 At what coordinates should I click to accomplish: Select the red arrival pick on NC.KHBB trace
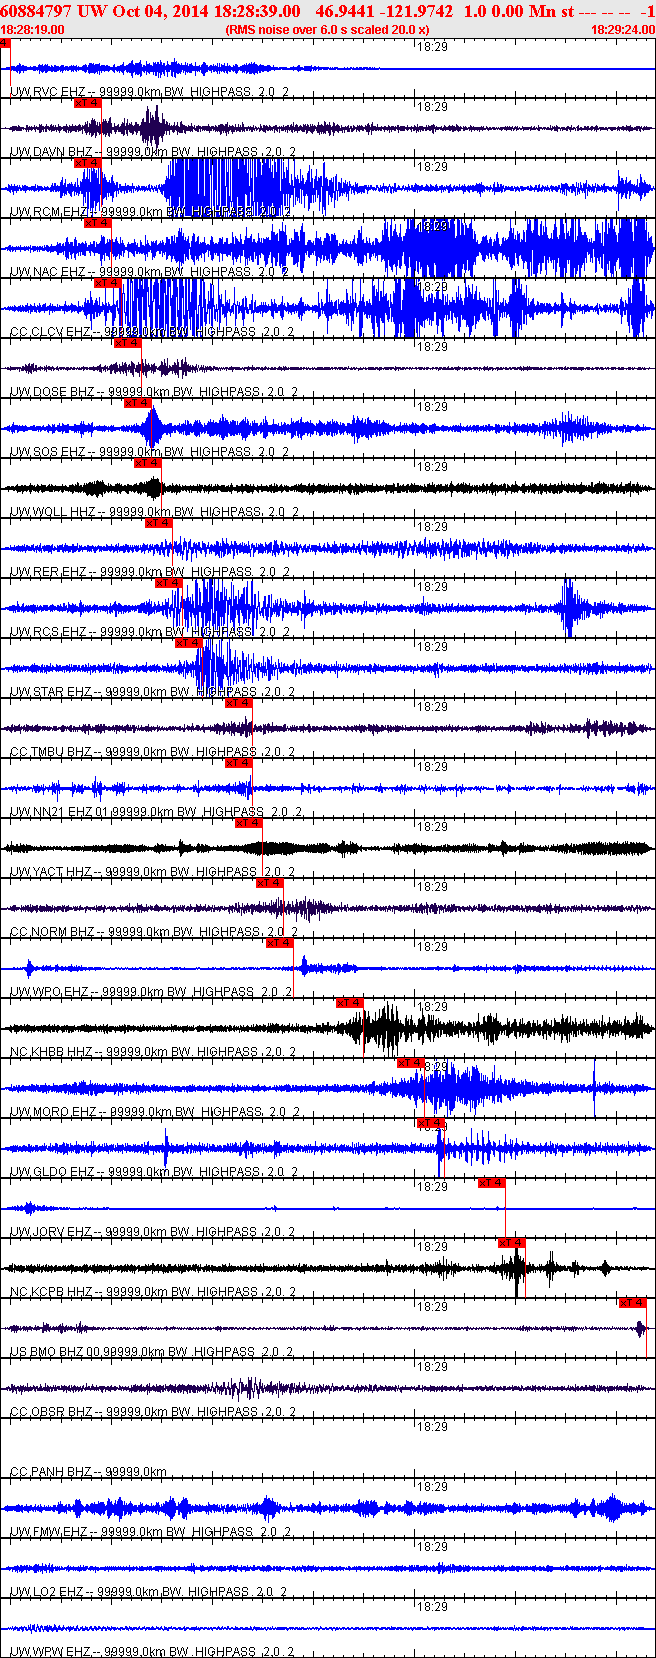point(349,1002)
